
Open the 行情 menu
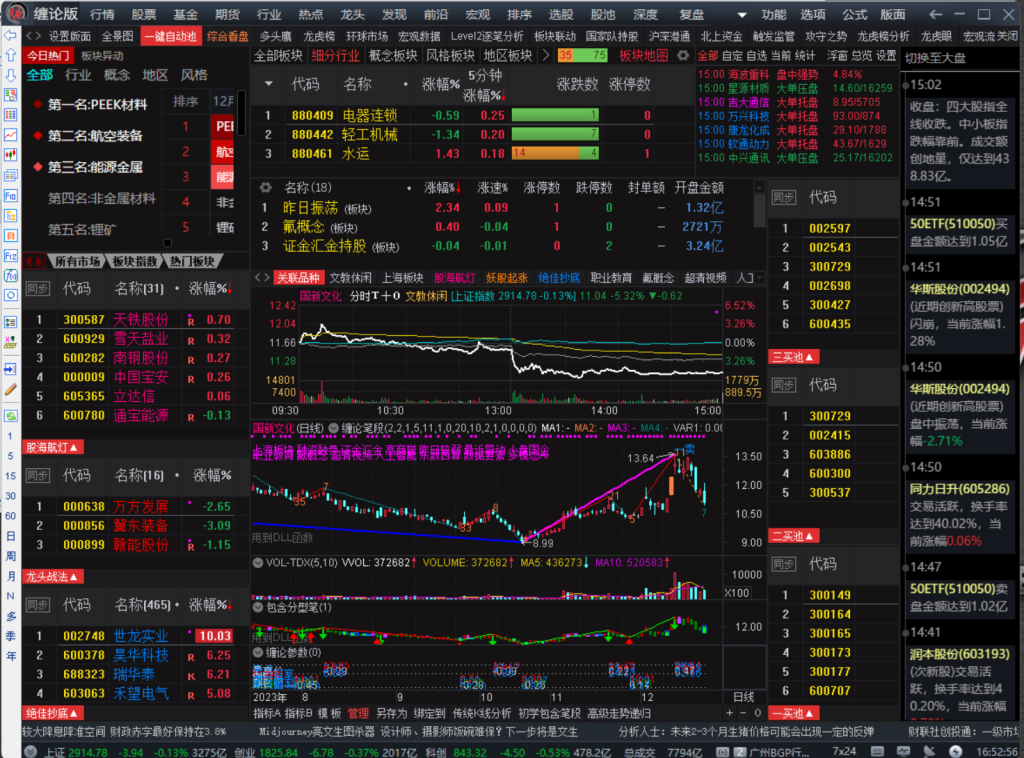click(x=102, y=14)
